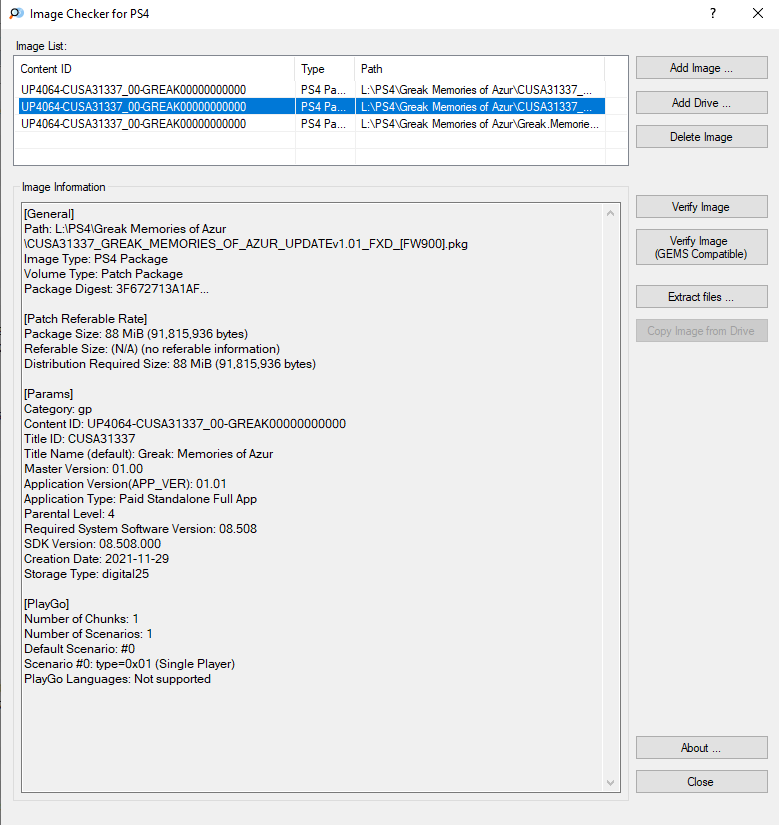The image size is (779, 825).
Task: Close the window with the title bar X
Action: pyautogui.click(x=758, y=13)
